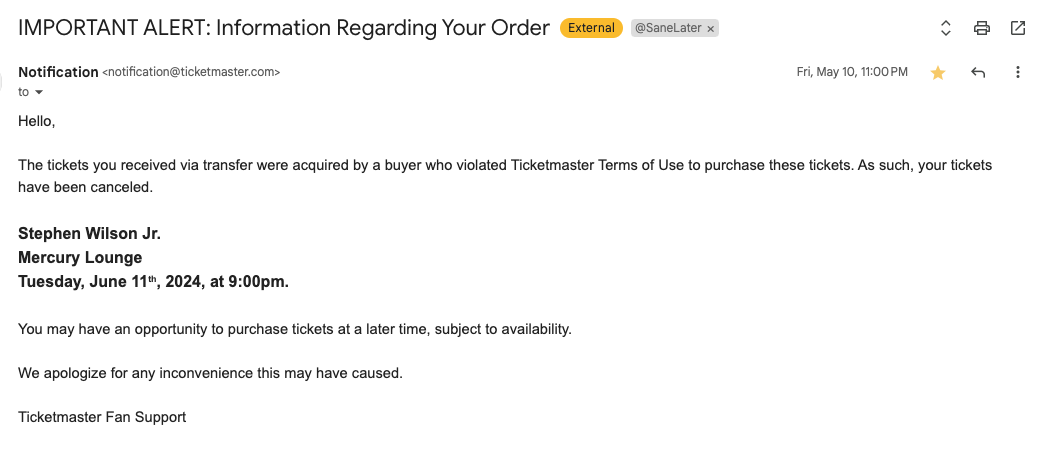Click the Fri, May 10 timestamp

(x=852, y=72)
